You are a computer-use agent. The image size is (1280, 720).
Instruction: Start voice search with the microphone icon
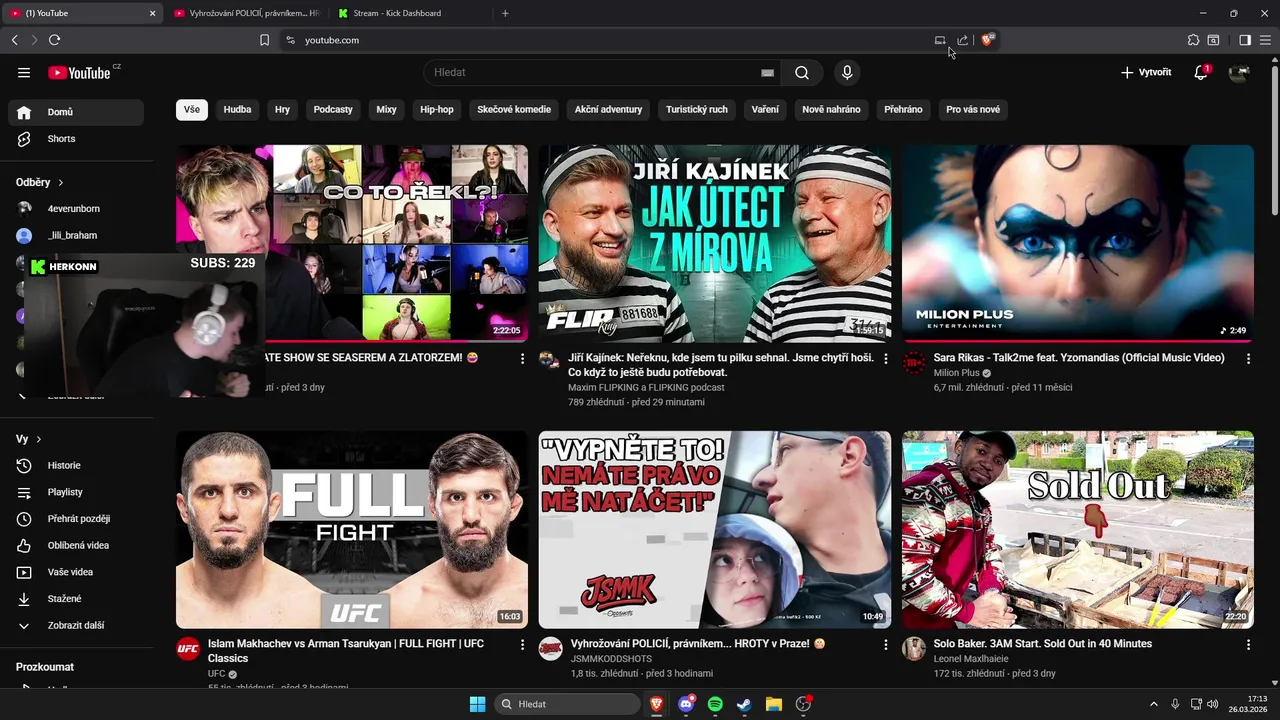[x=847, y=72]
